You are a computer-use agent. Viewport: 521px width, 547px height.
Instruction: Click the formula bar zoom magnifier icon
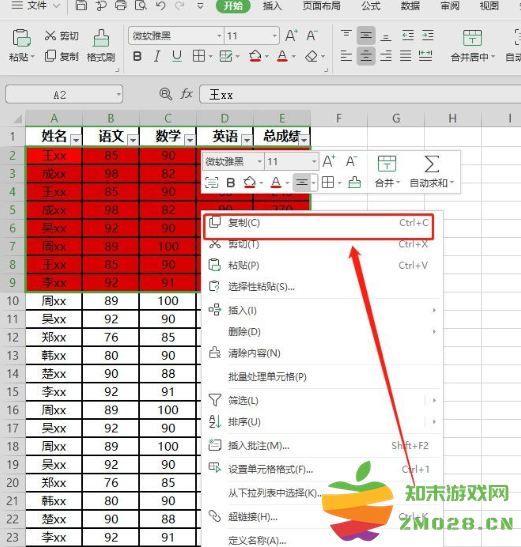pos(165,94)
